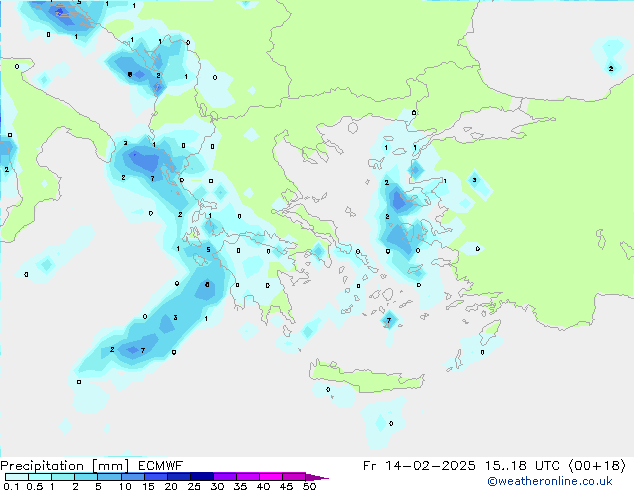
Task: Click the legend value '45'
Action: pyautogui.click(x=286, y=486)
